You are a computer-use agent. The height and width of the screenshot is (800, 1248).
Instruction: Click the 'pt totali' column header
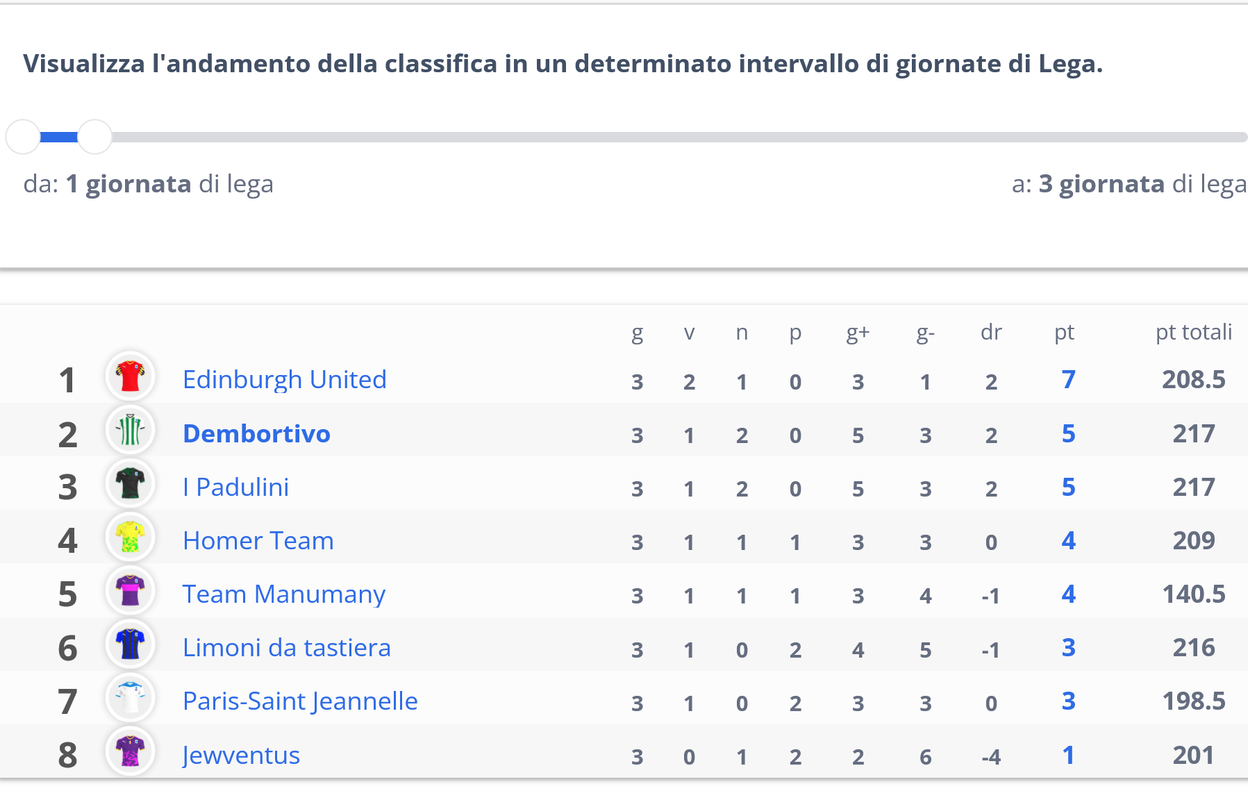[1194, 332]
